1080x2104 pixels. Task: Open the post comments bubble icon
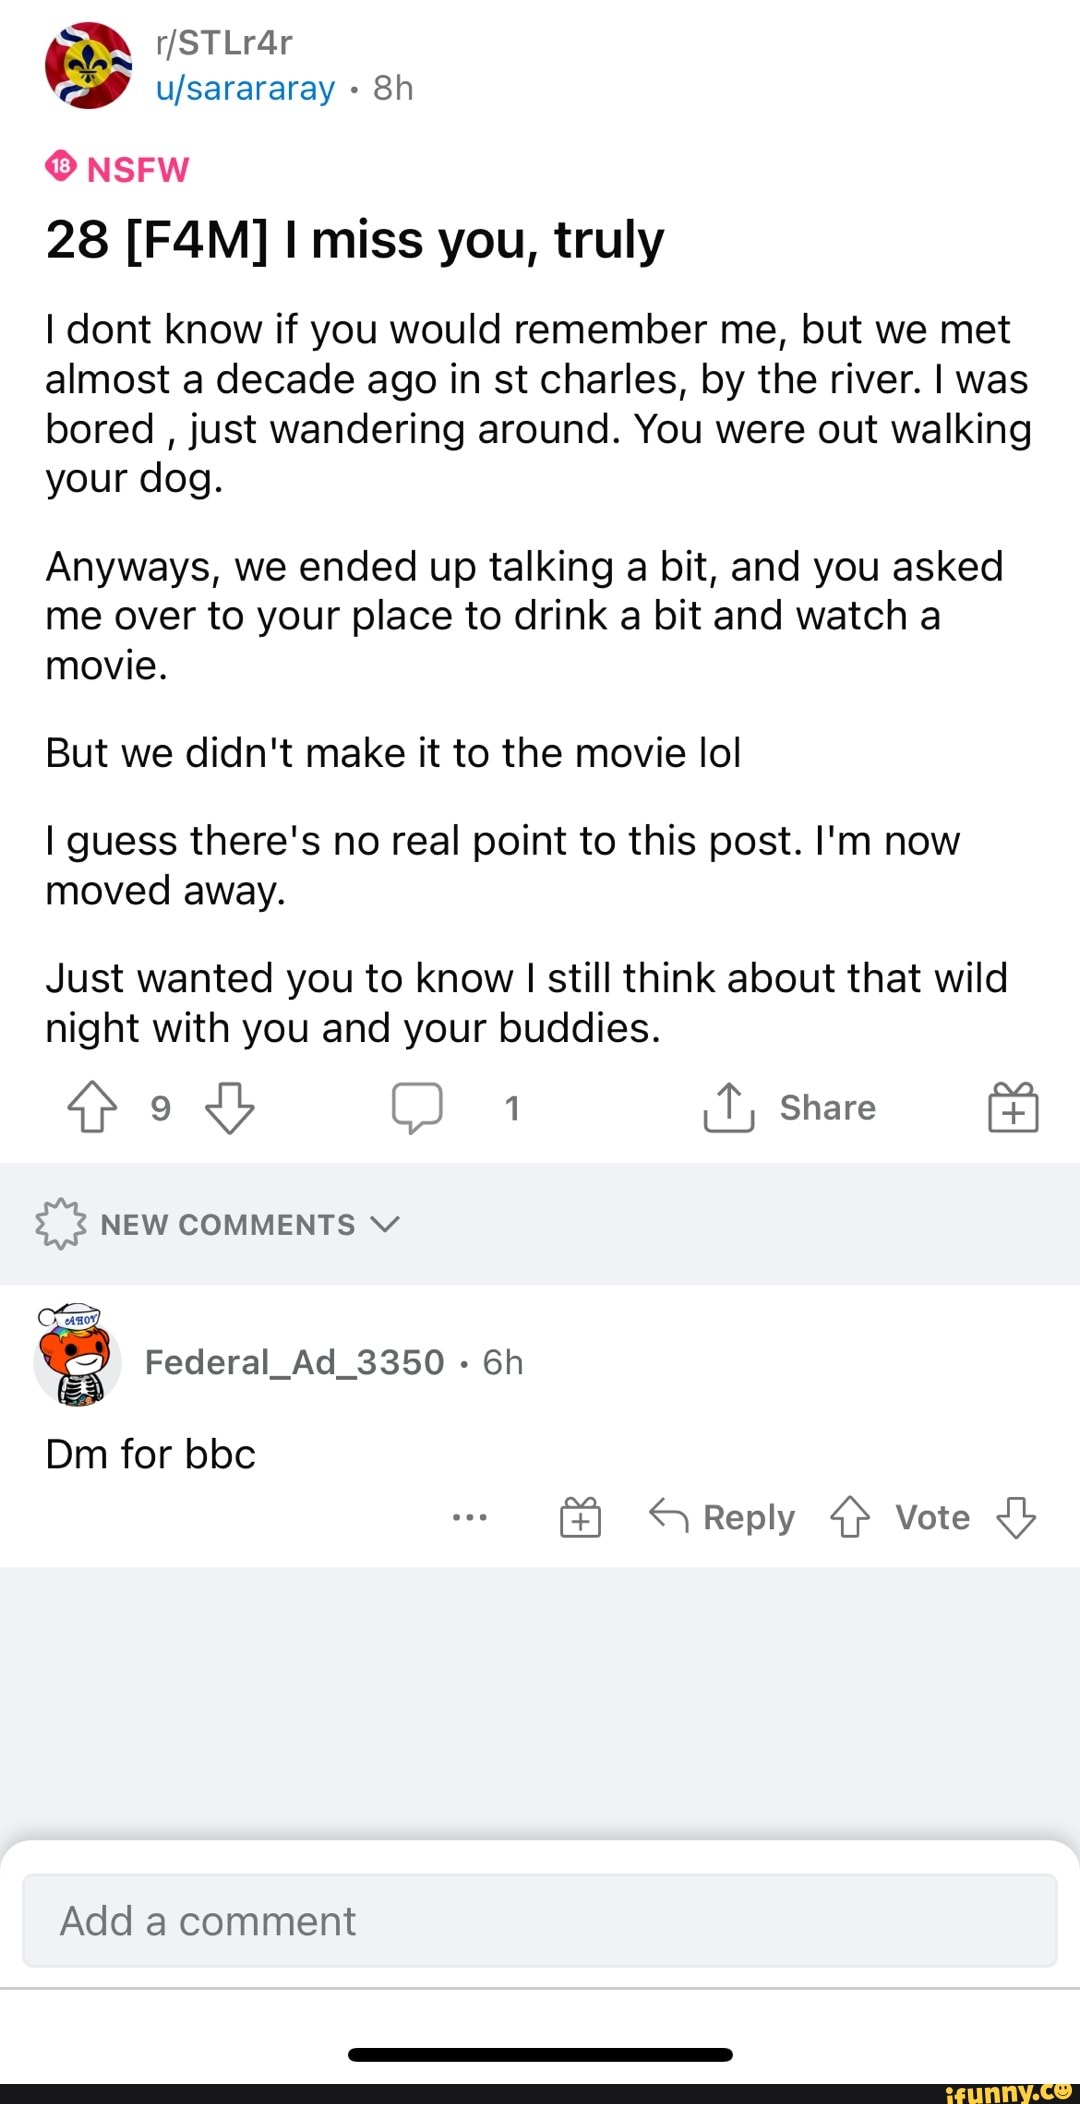(x=417, y=1108)
